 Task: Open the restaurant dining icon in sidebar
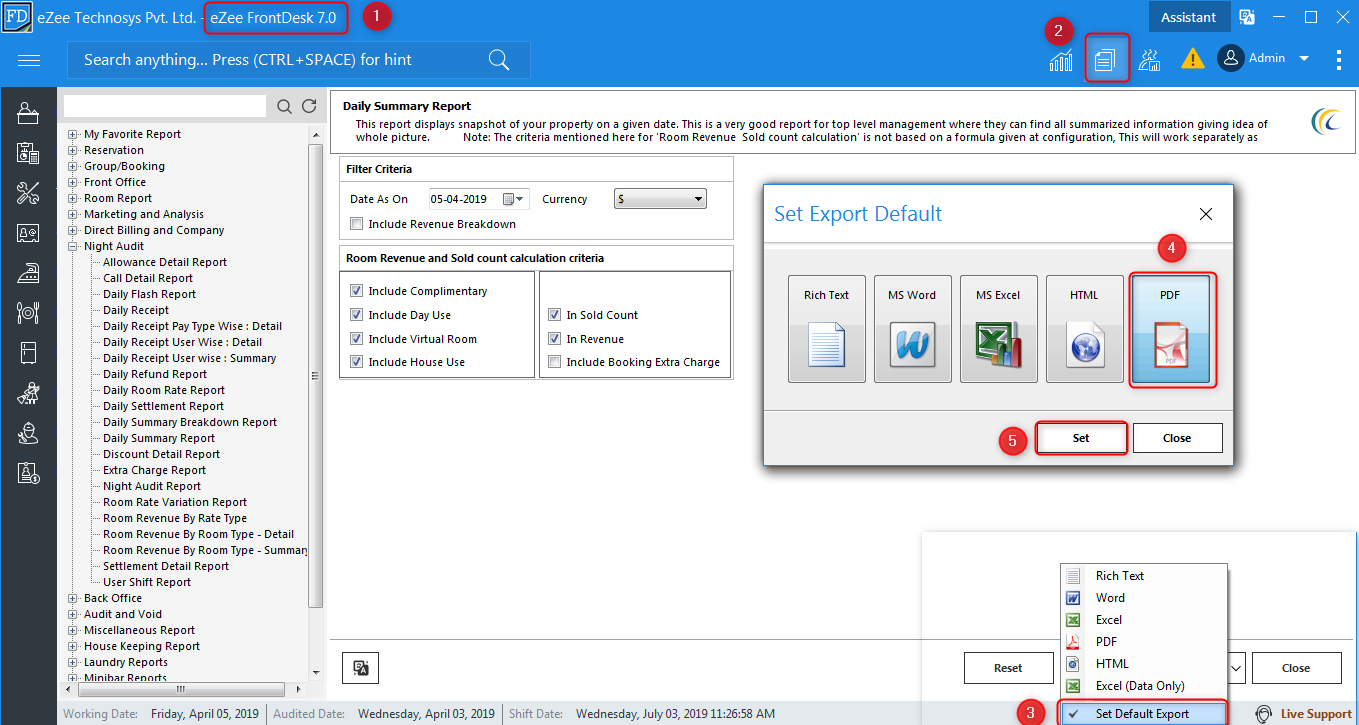28,313
